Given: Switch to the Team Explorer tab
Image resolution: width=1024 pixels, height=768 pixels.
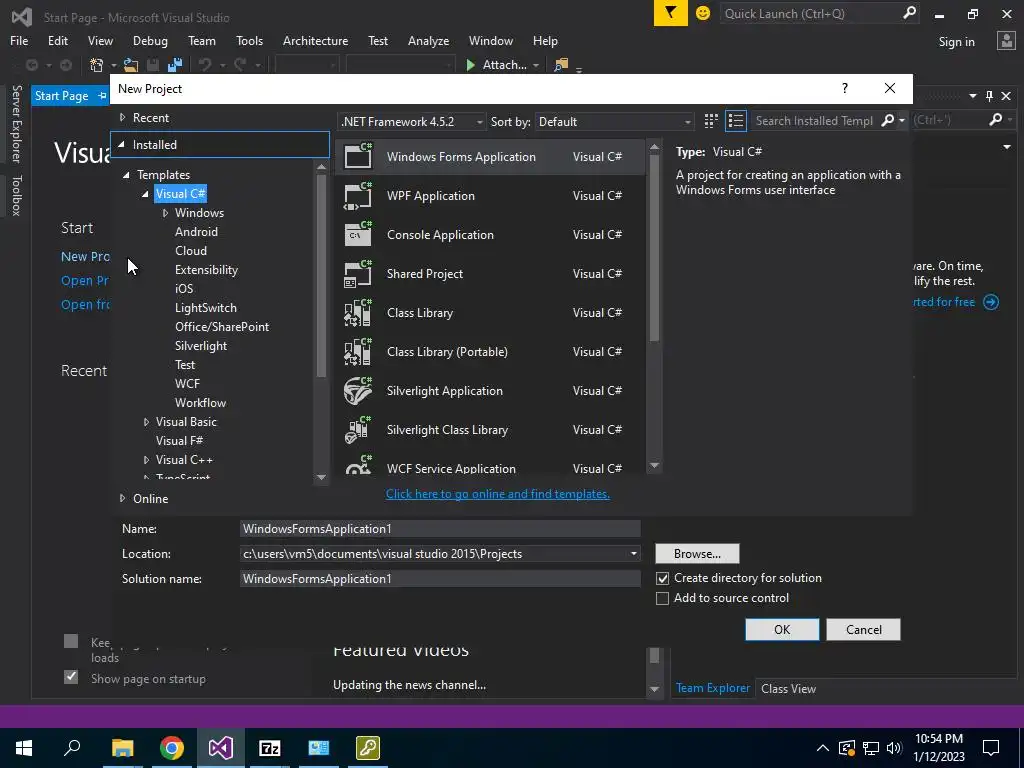Looking at the screenshot, I should pos(712,688).
